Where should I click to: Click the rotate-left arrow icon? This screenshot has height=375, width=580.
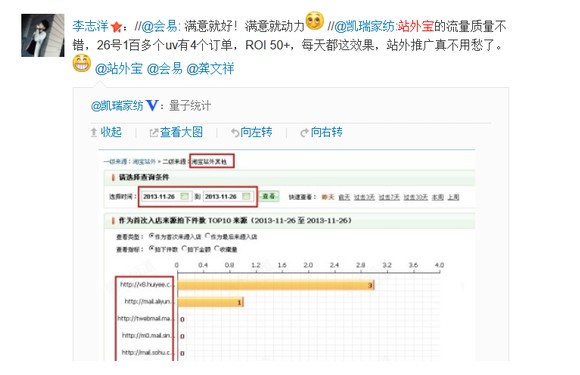pyautogui.click(x=235, y=132)
